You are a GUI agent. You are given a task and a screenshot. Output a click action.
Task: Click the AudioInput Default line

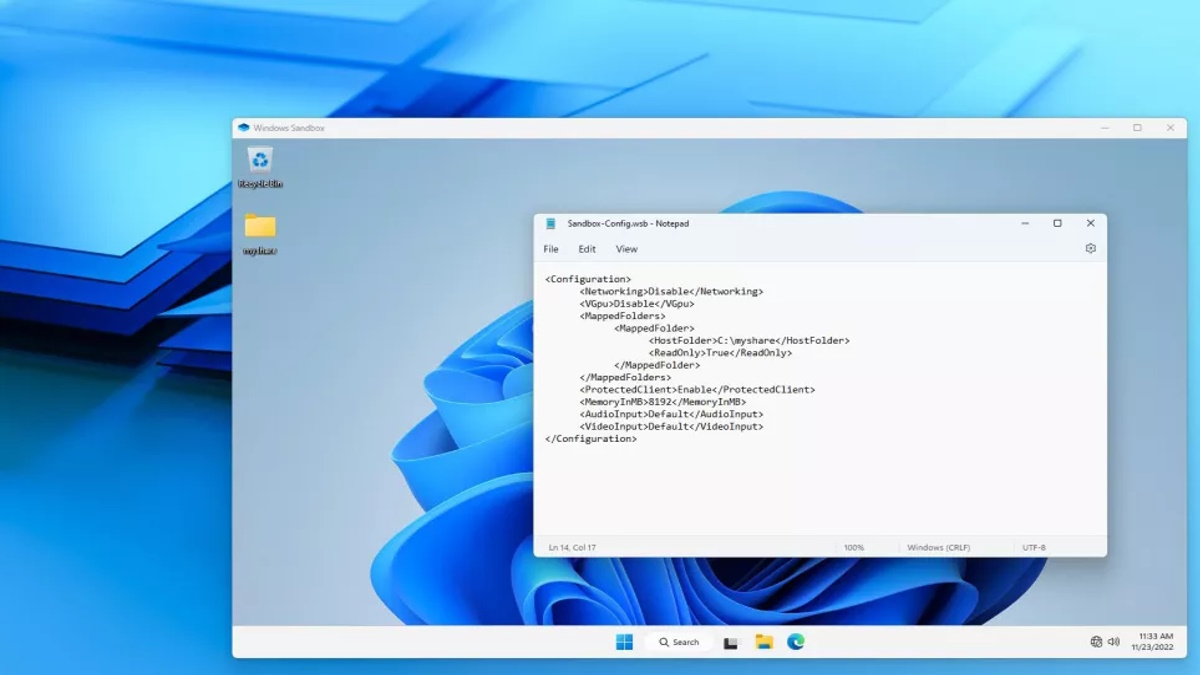tap(671, 414)
